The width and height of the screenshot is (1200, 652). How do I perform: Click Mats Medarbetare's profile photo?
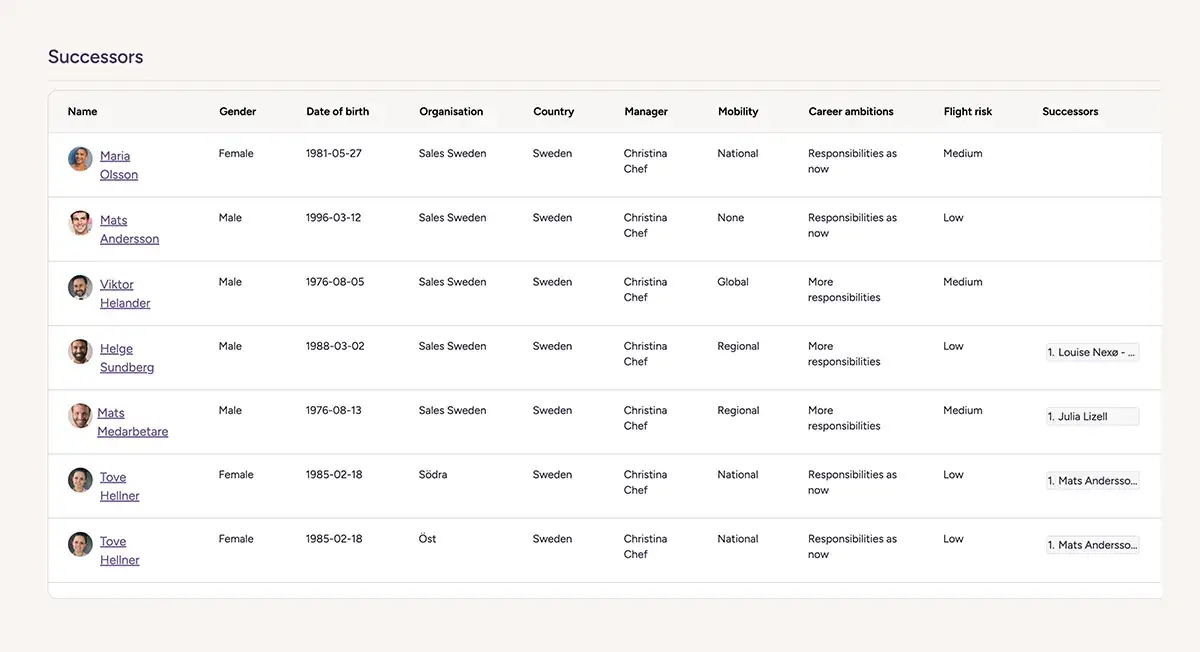click(80, 415)
